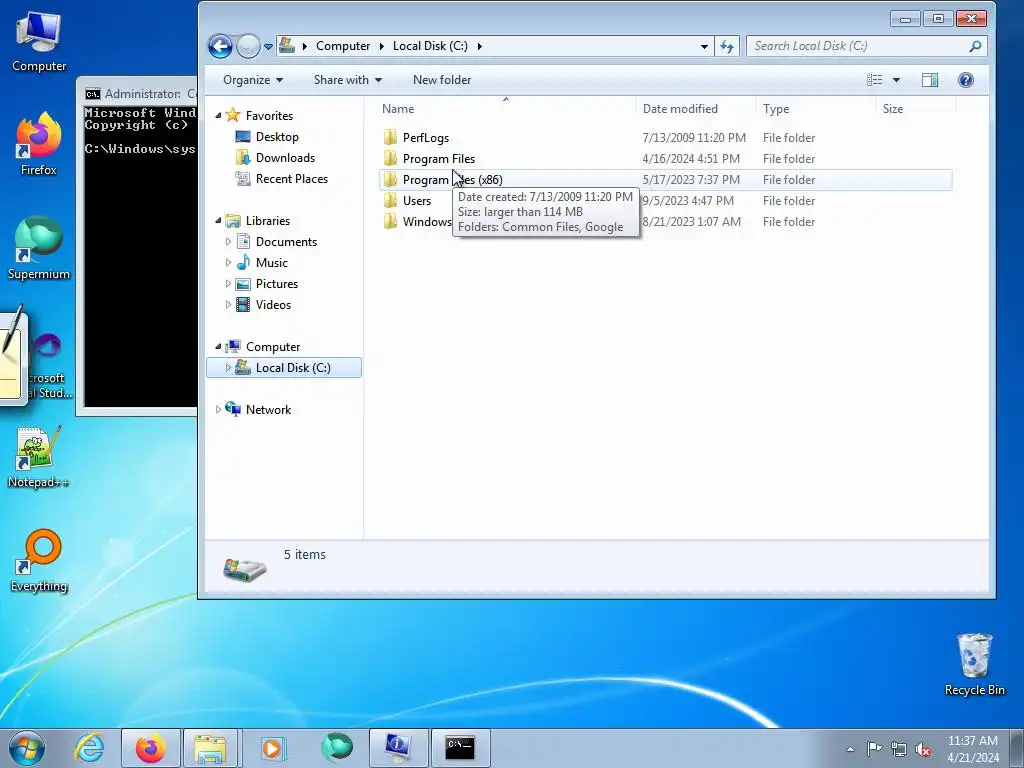The width and height of the screenshot is (1024, 768).
Task: Open Notepad++ desktop shortcut
Action: 39,457
